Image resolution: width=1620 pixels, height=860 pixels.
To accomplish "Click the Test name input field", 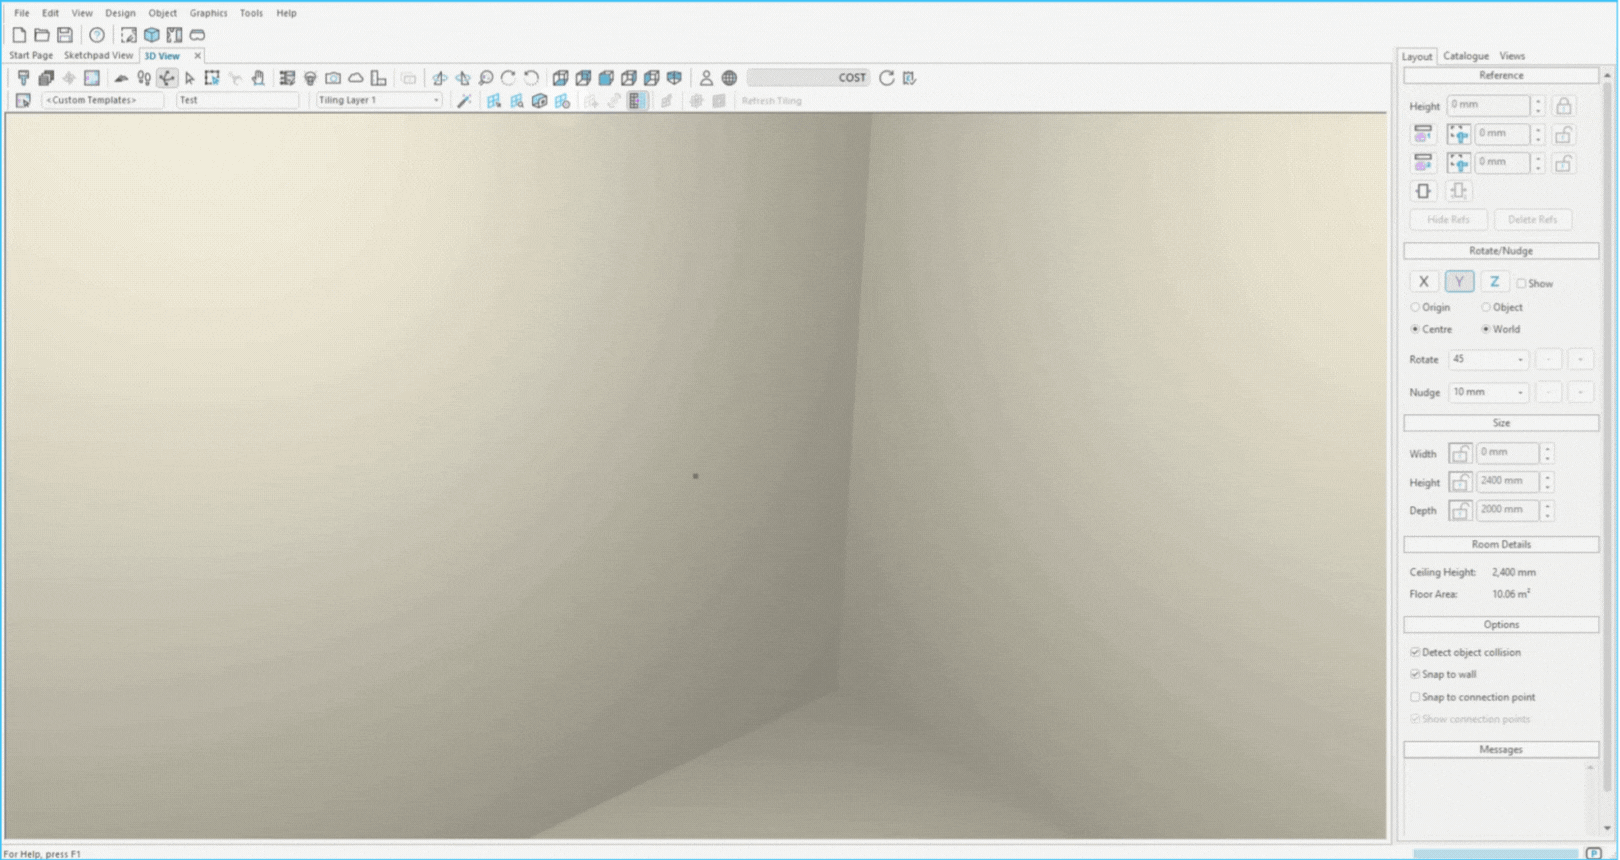I will (x=237, y=101).
